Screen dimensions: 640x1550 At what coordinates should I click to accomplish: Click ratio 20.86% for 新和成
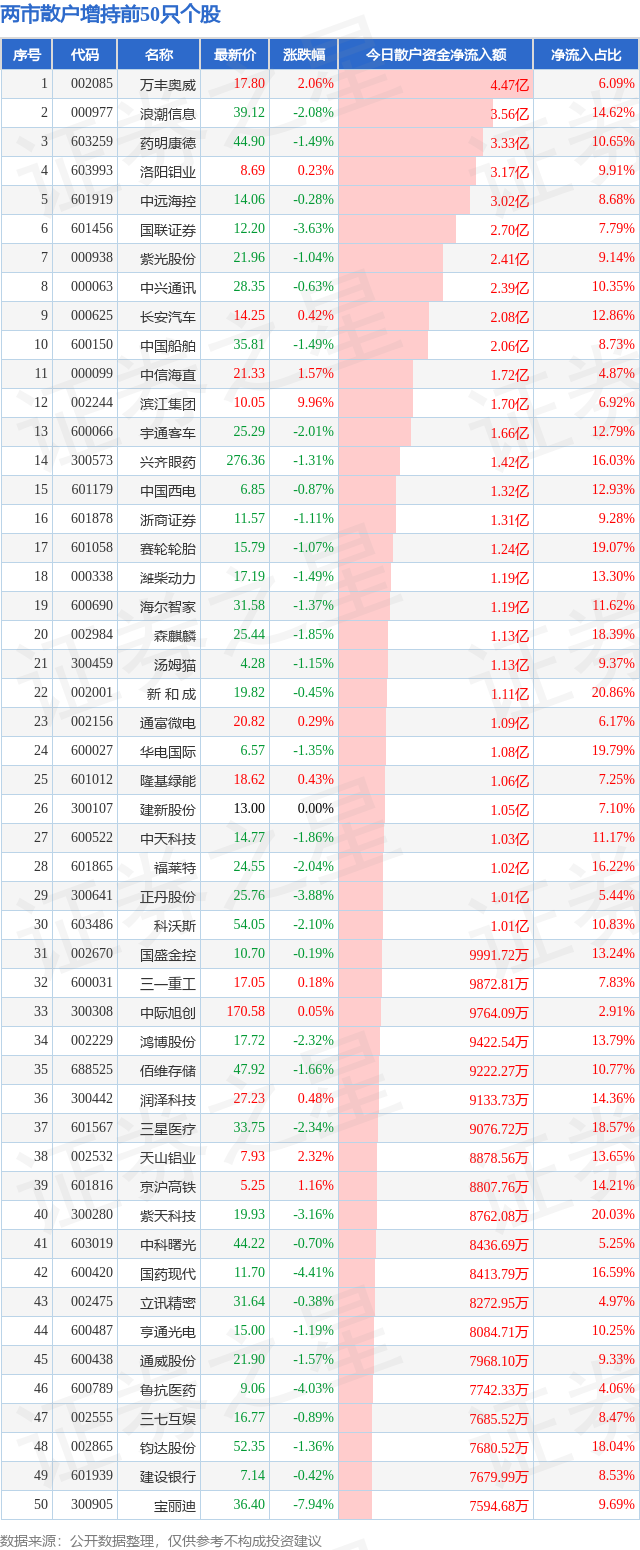(613, 693)
